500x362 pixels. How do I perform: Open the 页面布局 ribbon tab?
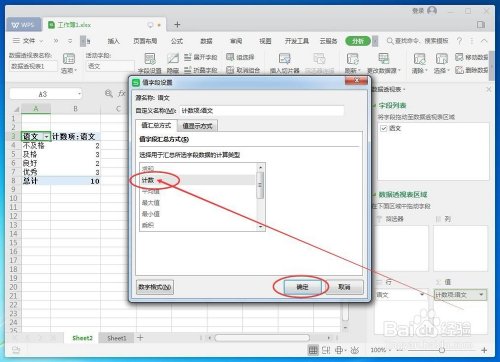(145, 41)
